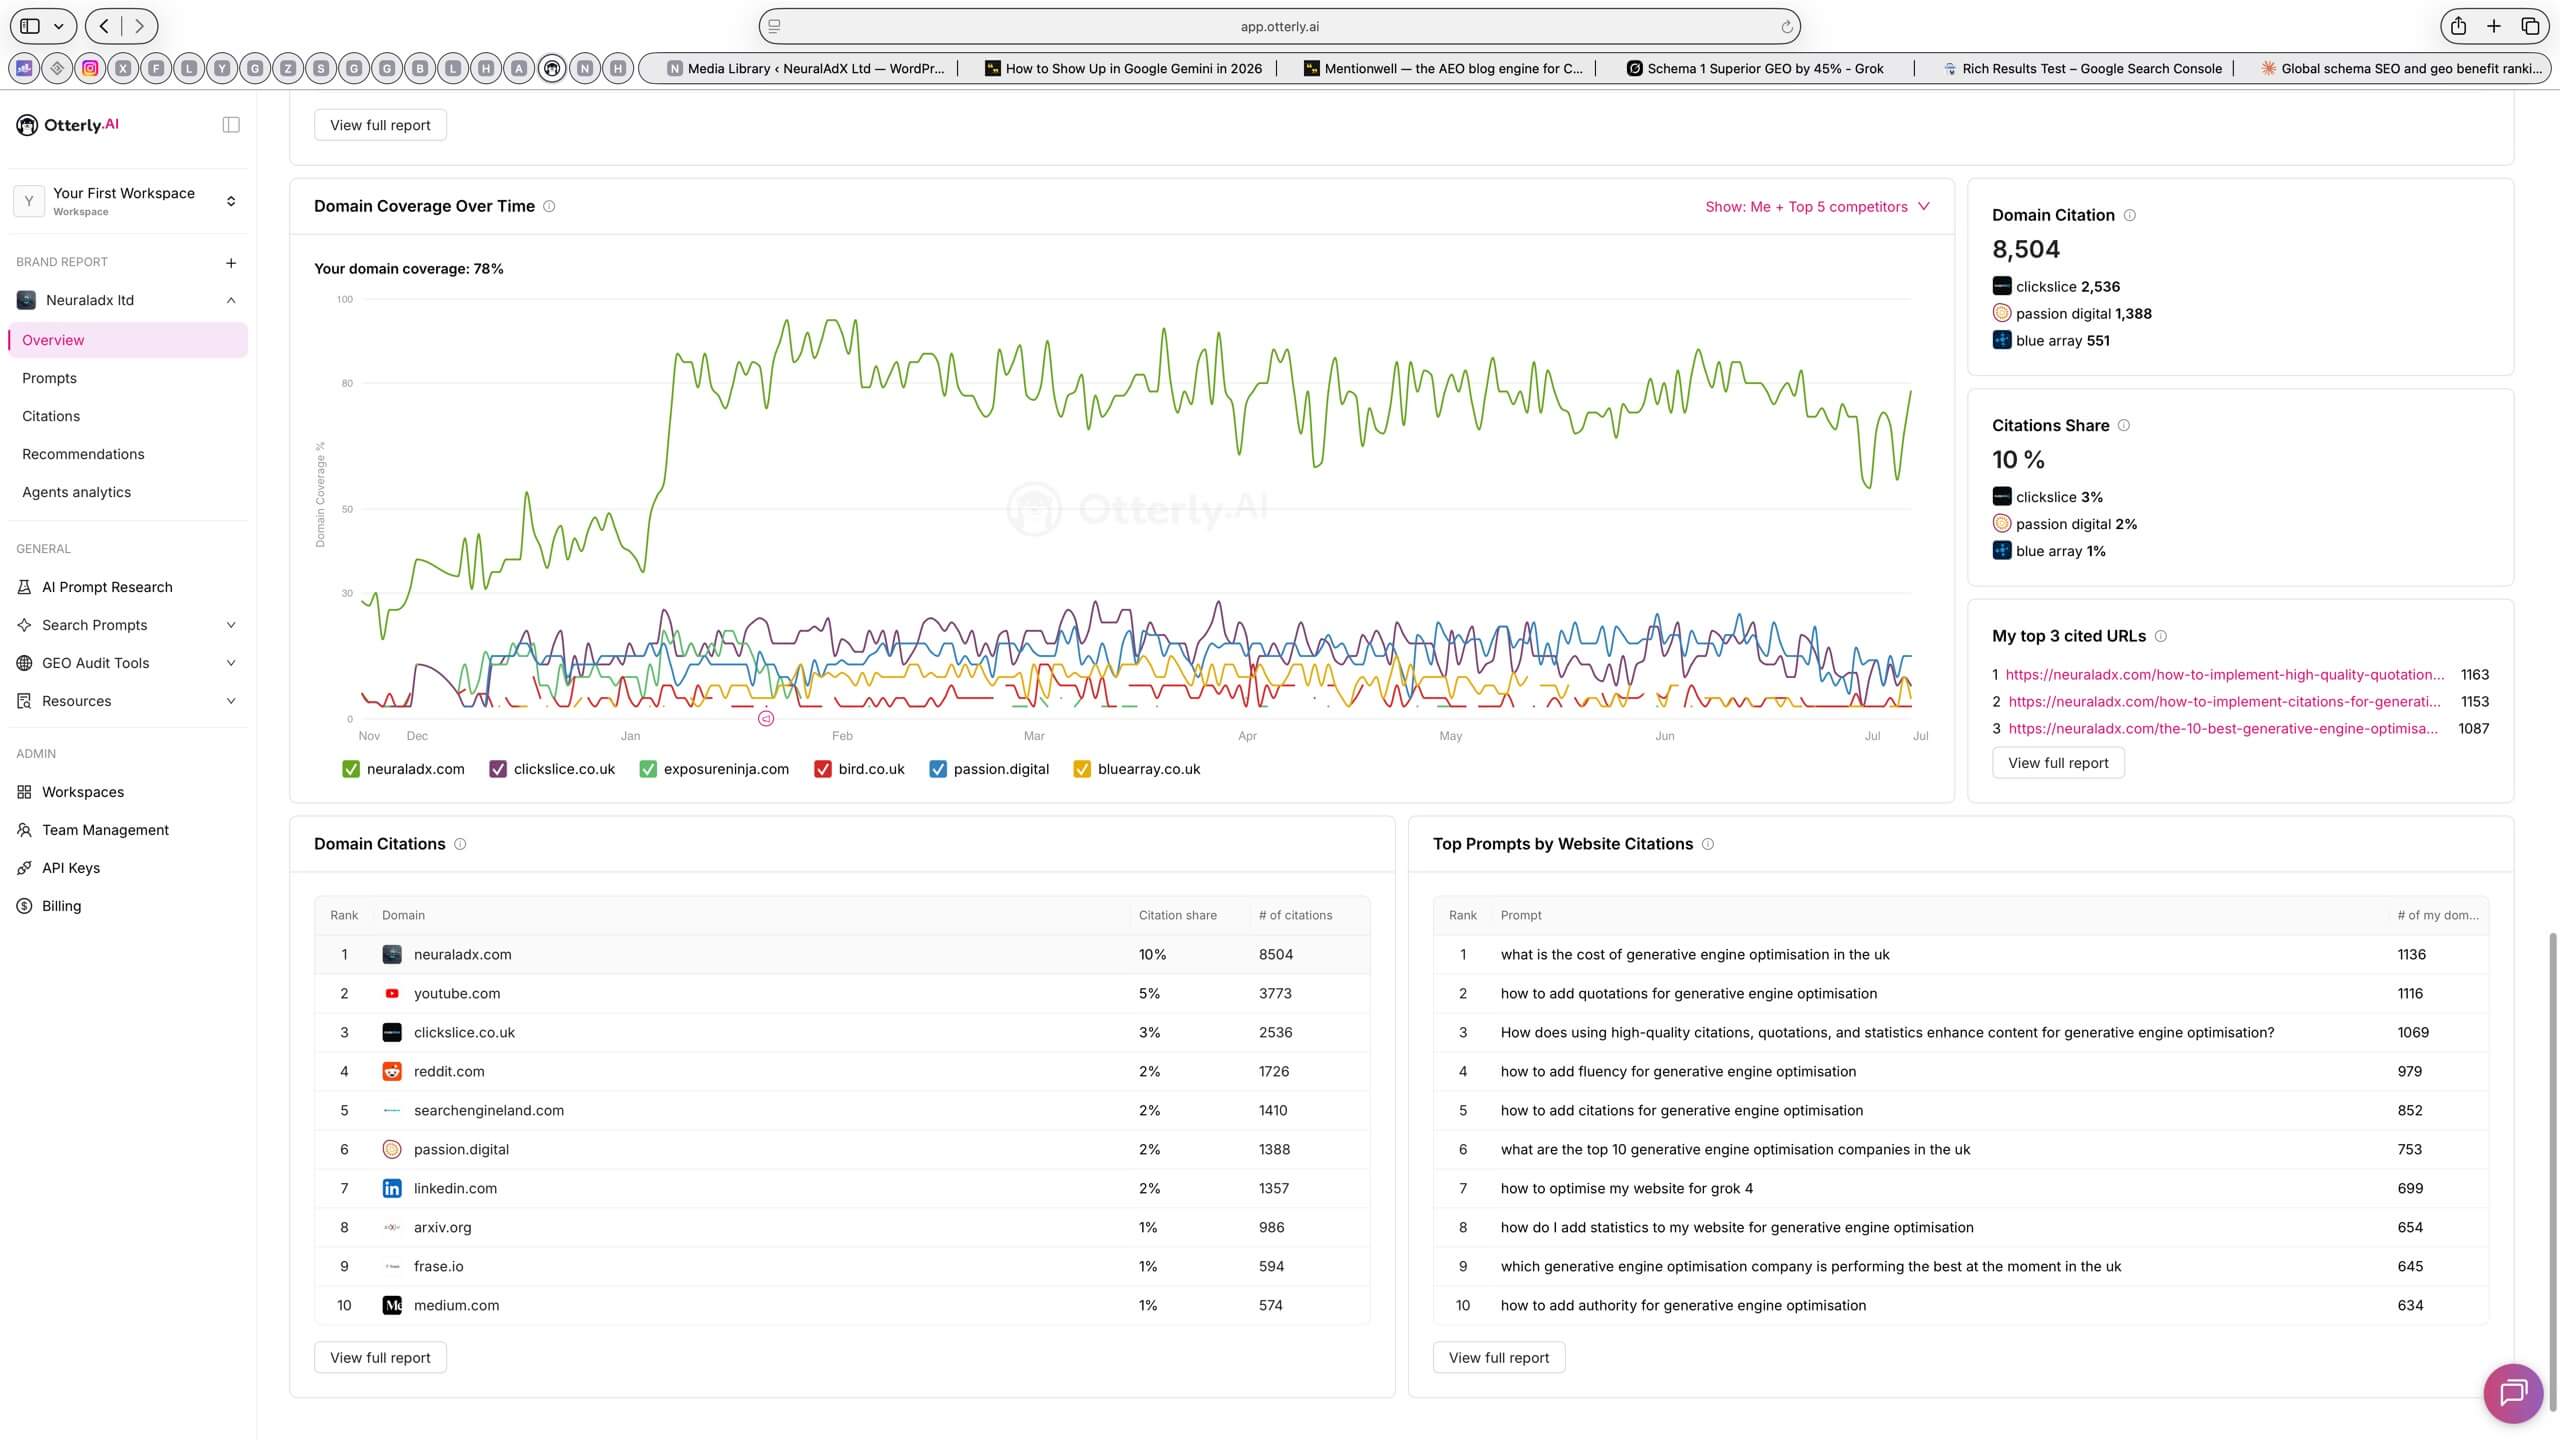The width and height of the screenshot is (2560, 1440).
Task: Toggle the passion.digital legend checkbox
Action: click(x=937, y=769)
